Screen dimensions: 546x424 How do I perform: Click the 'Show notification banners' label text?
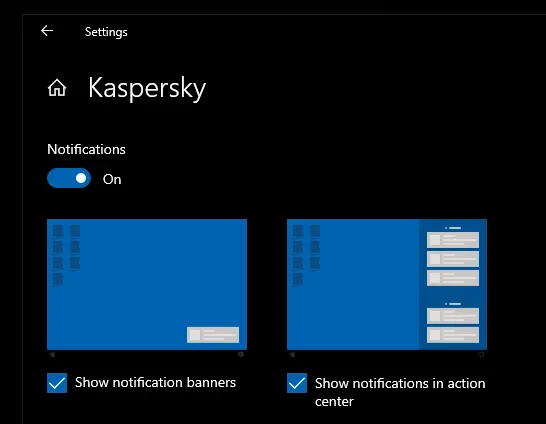(x=156, y=383)
